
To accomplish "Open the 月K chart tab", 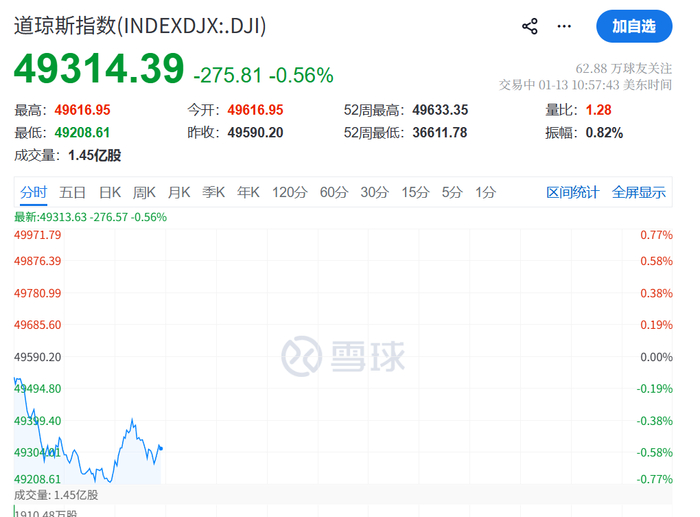I will [179, 192].
